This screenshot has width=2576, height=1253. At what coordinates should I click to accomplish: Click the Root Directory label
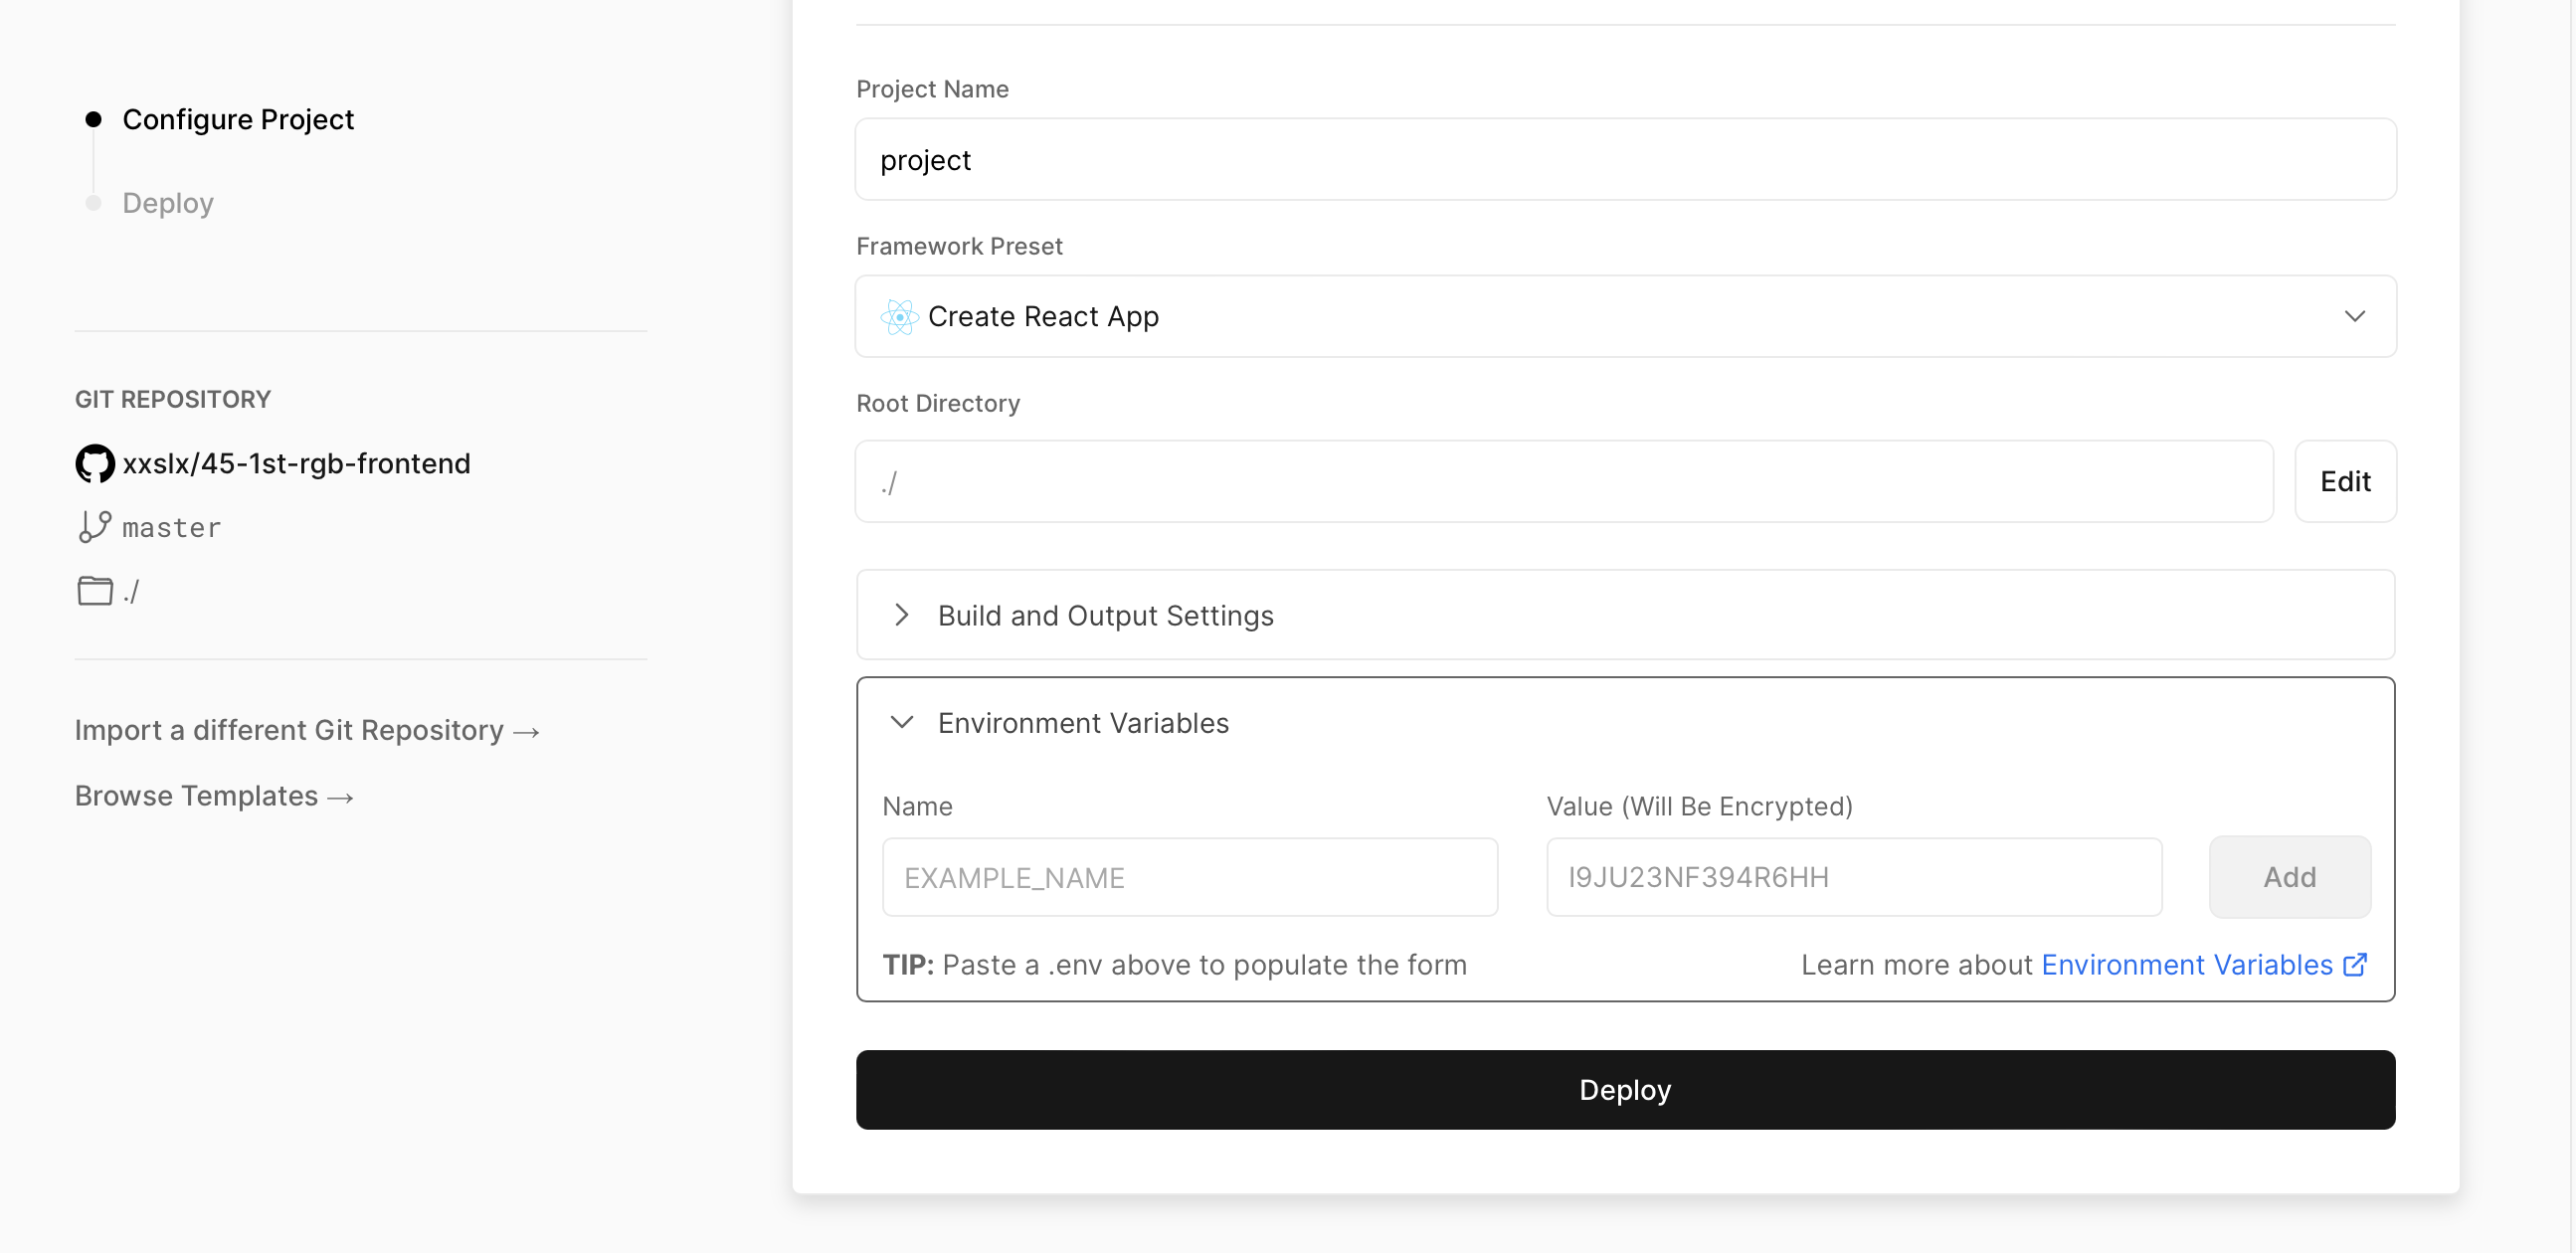point(938,403)
